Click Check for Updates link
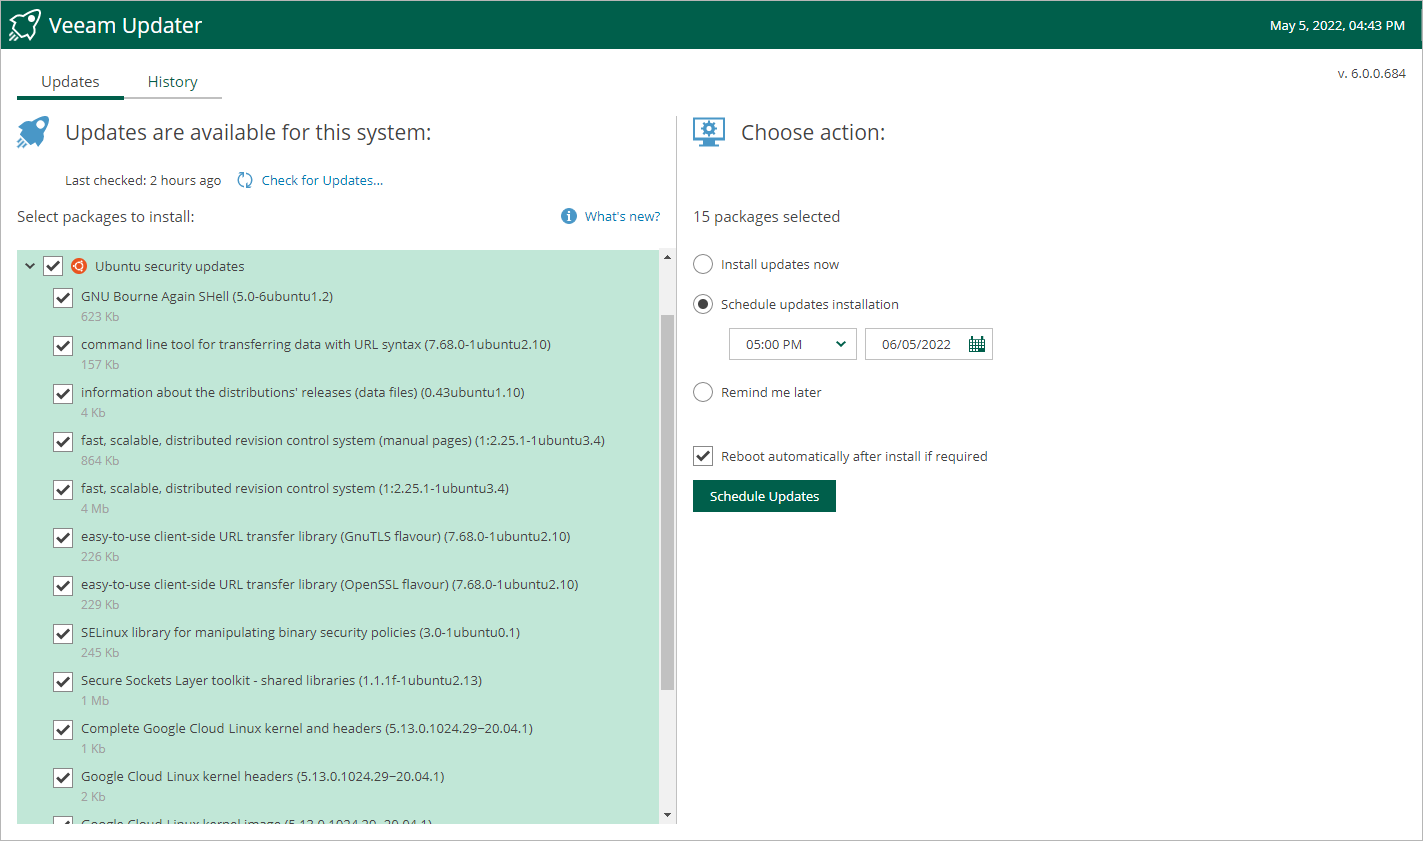 (322, 180)
